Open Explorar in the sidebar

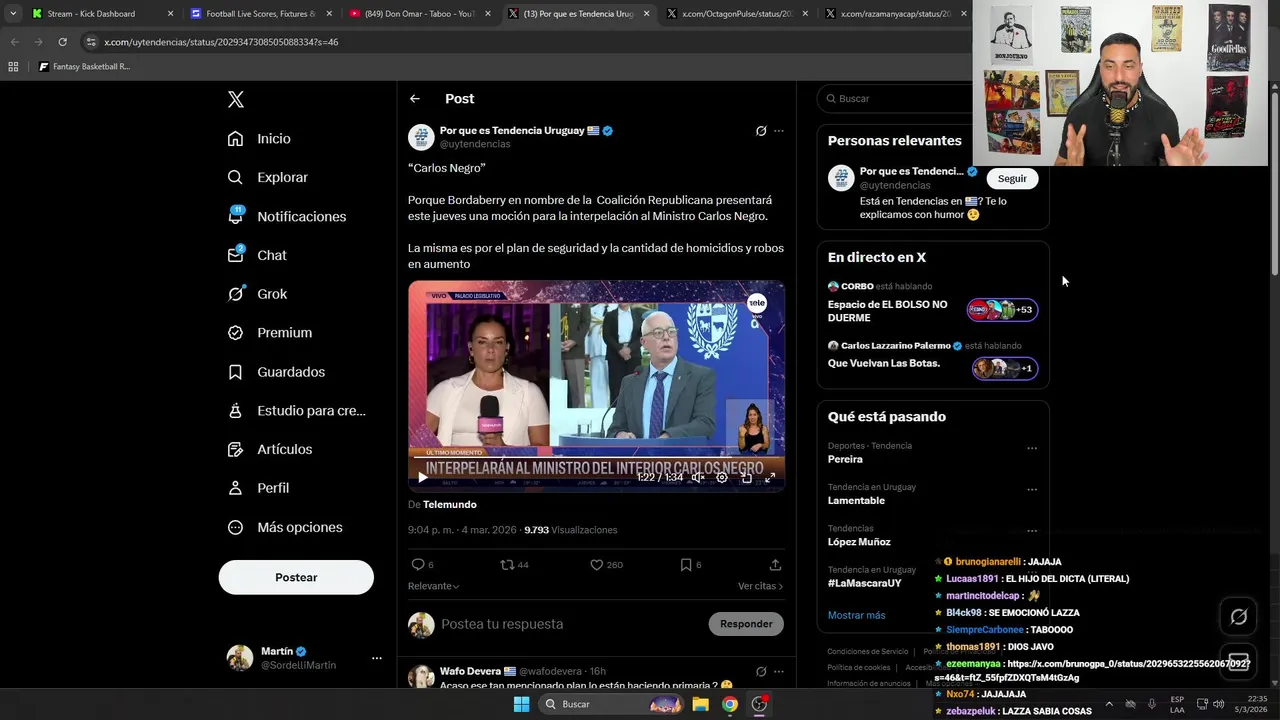[x=267, y=177]
